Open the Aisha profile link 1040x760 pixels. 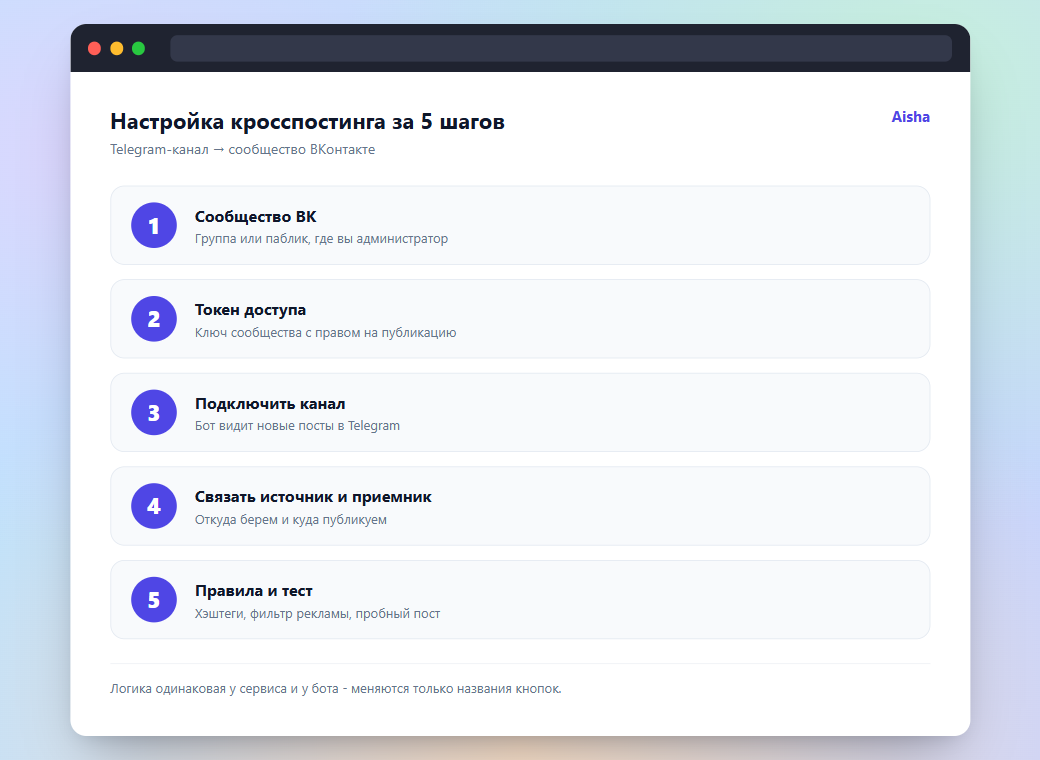click(910, 117)
